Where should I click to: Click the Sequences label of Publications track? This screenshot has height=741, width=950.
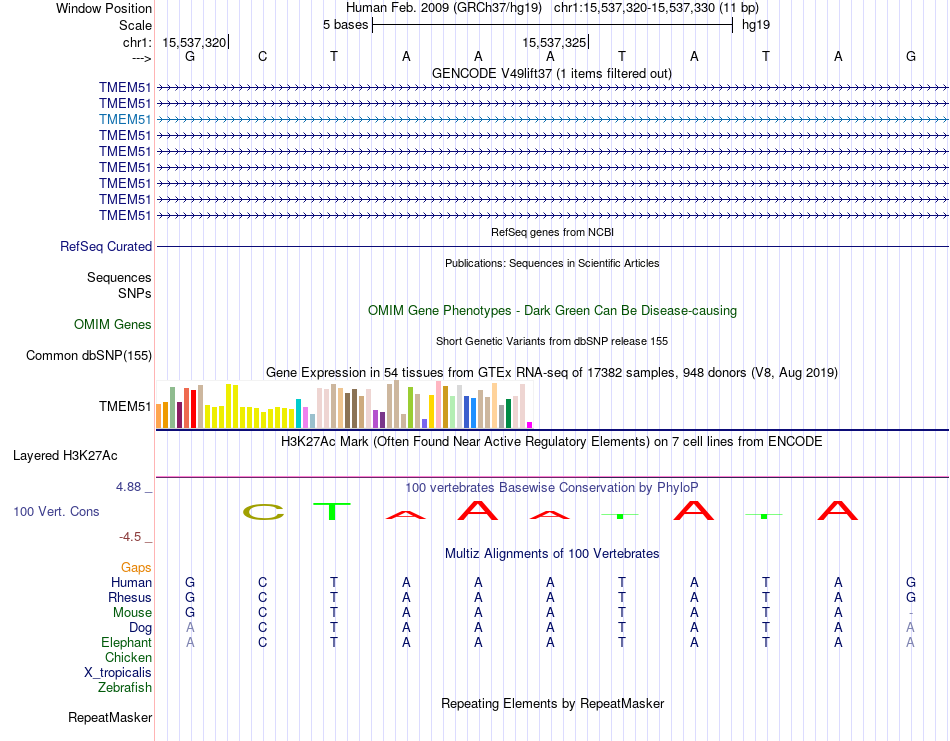coord(119,277)
